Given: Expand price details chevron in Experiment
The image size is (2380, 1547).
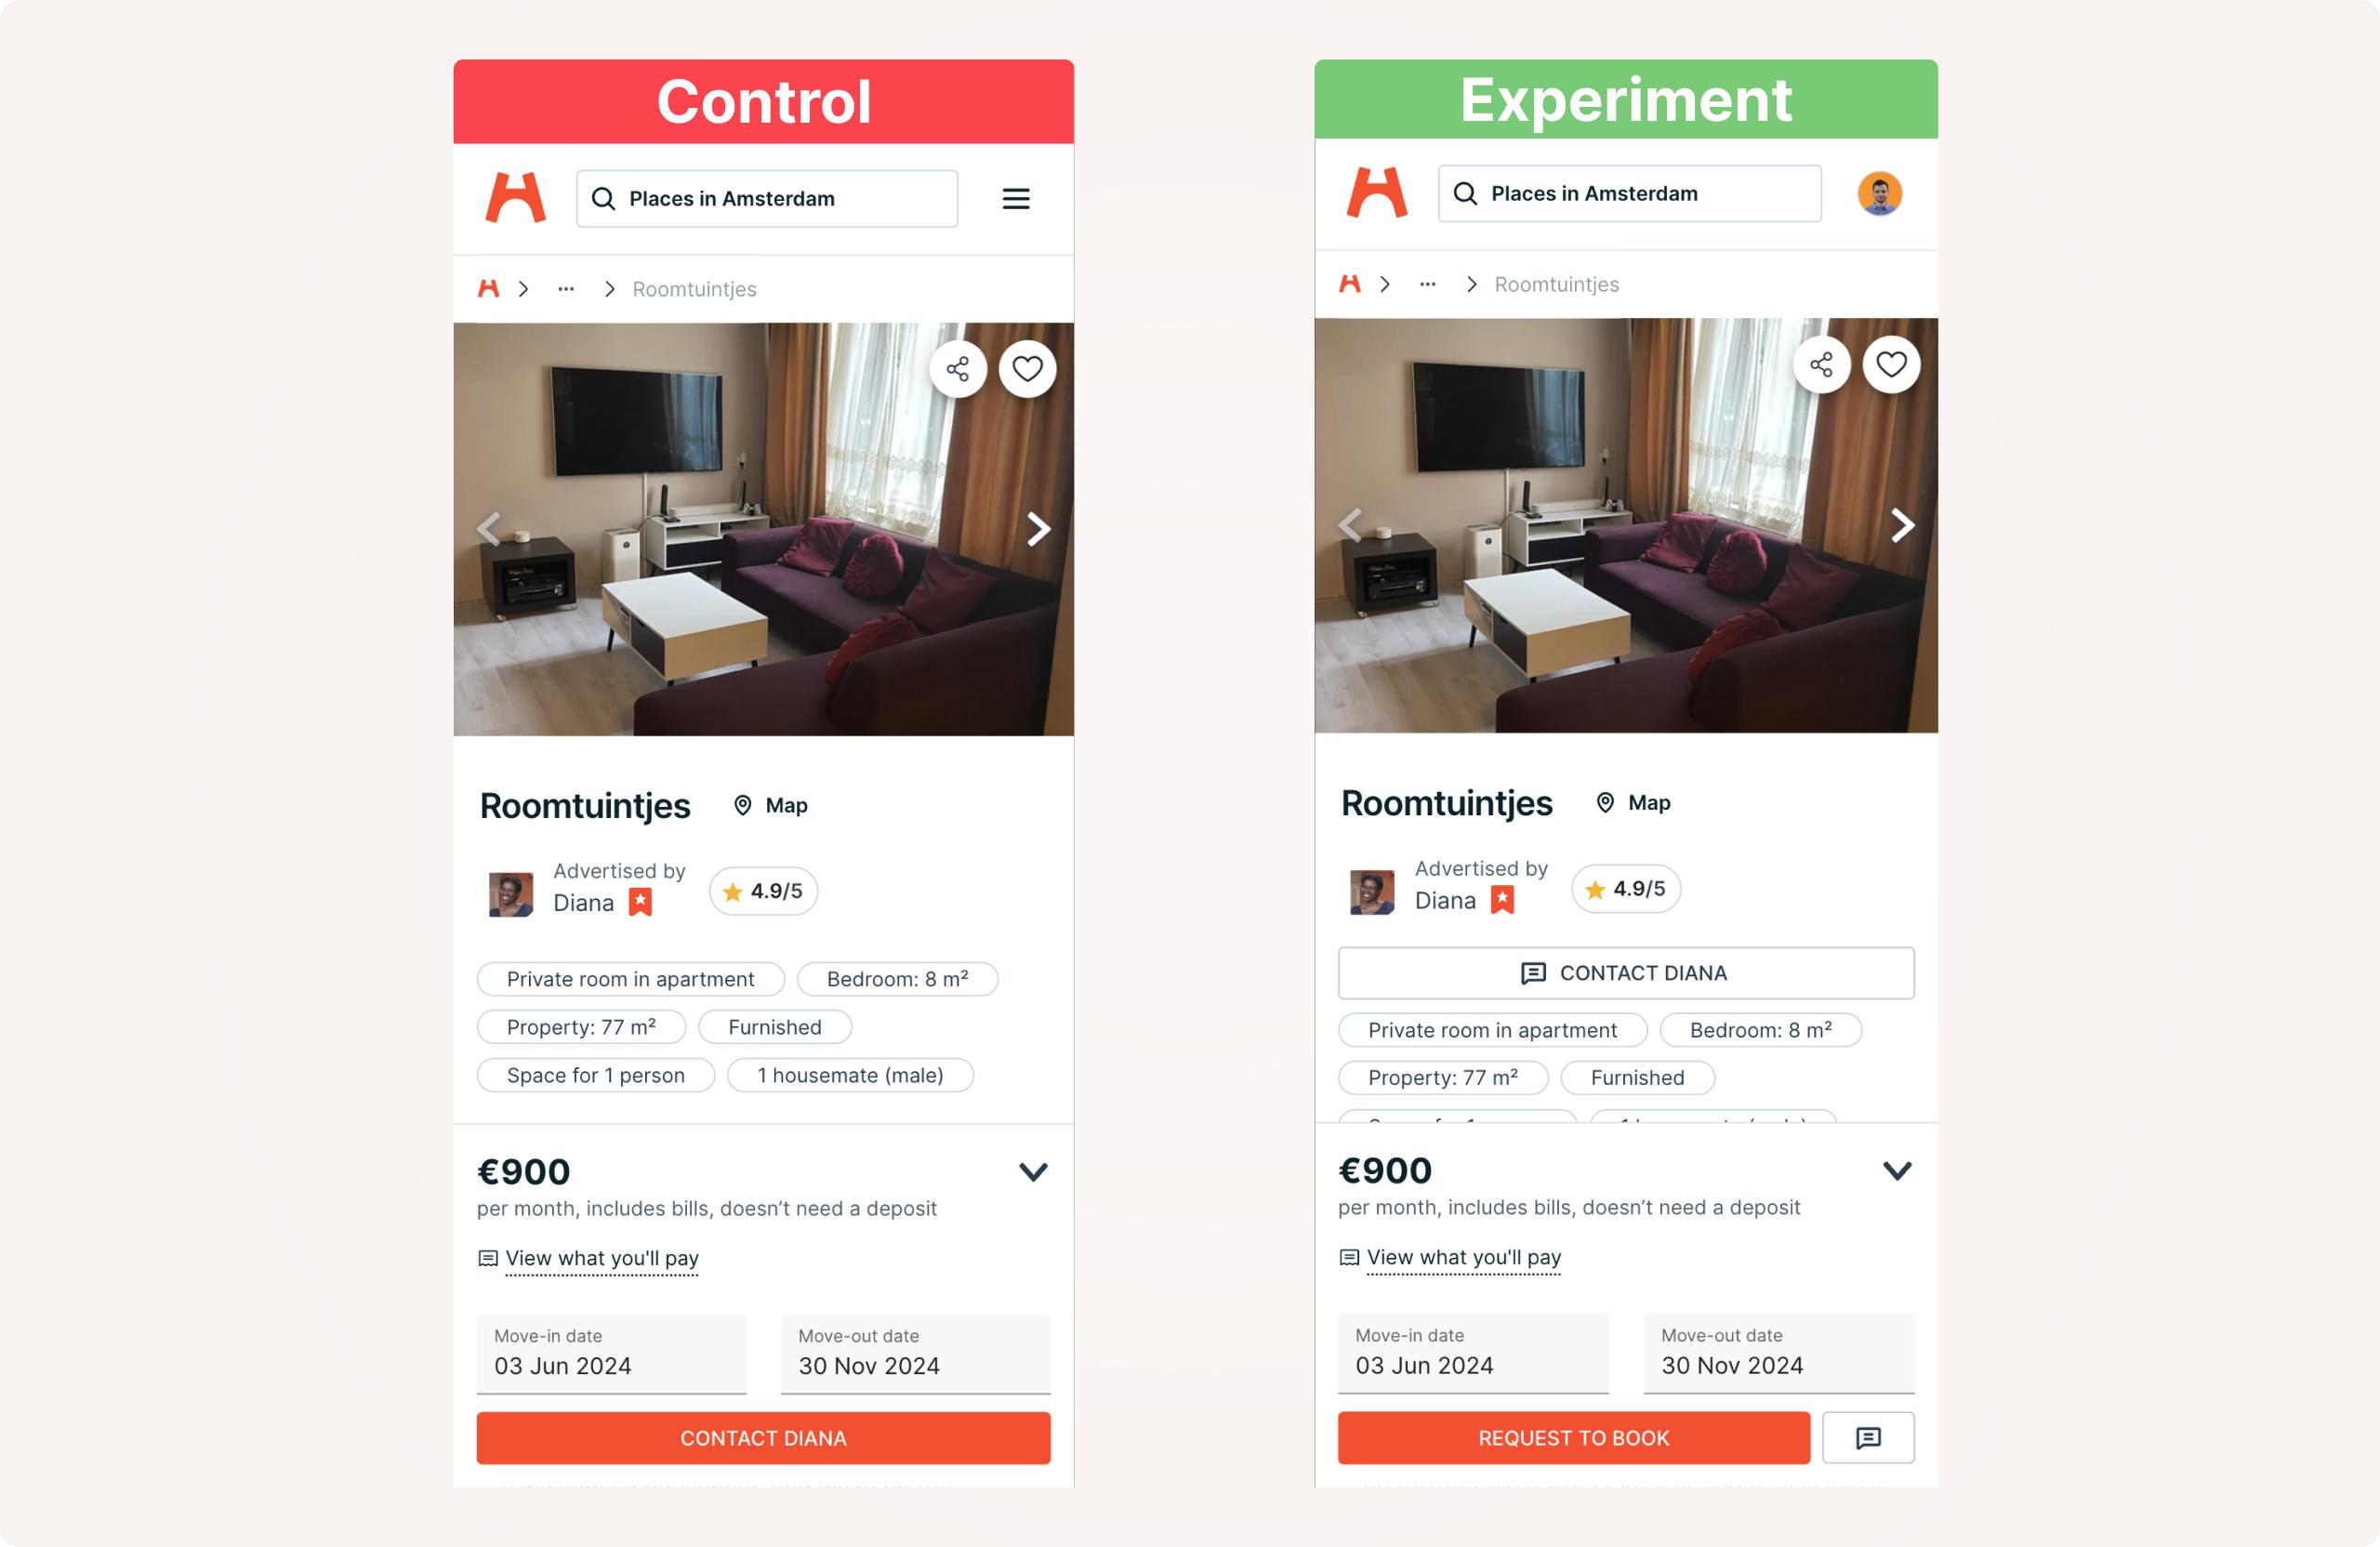Looking at the screenshot, I should [1897, 1171].
